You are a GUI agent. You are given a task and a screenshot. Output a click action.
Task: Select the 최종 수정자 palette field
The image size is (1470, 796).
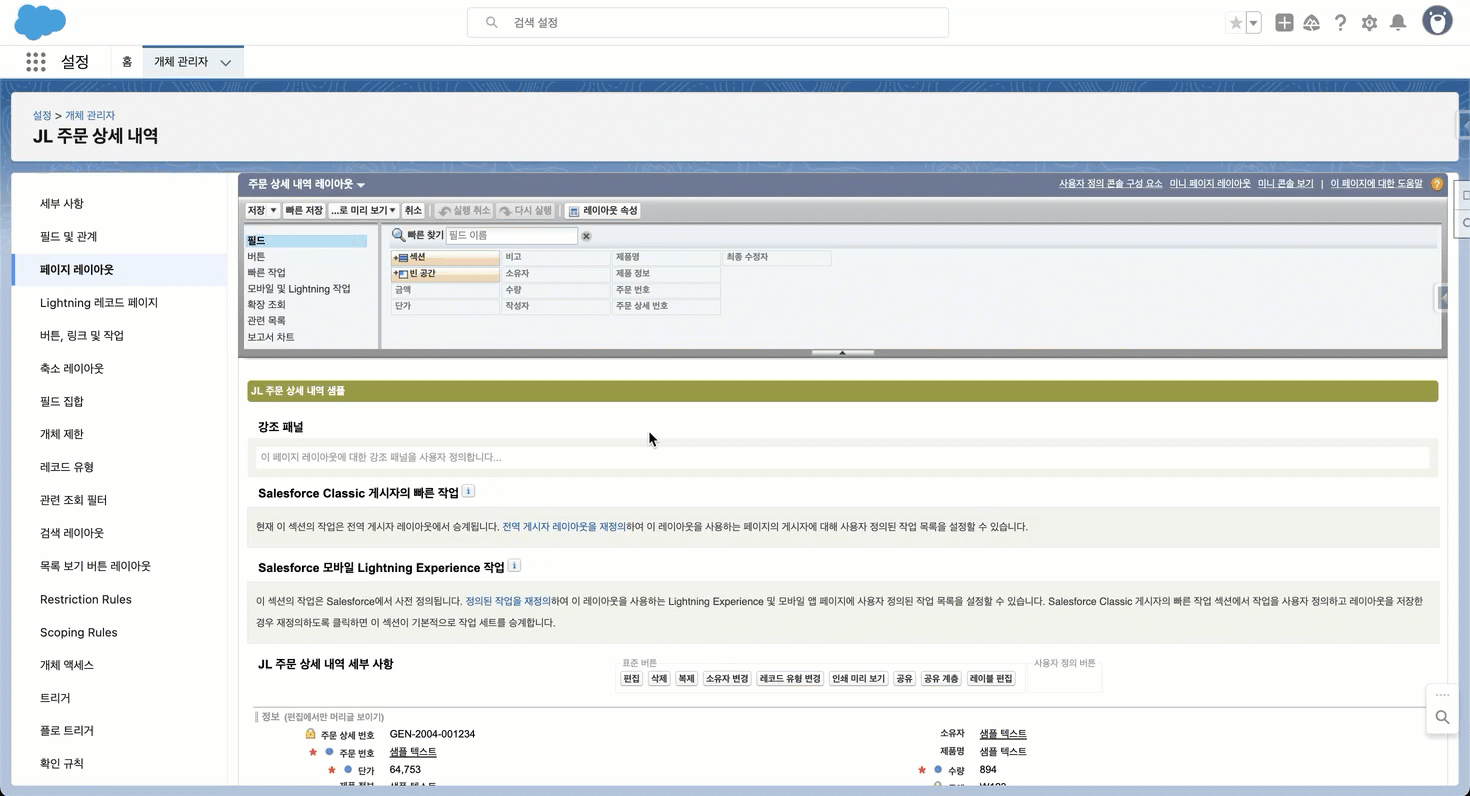pos(776,258)
